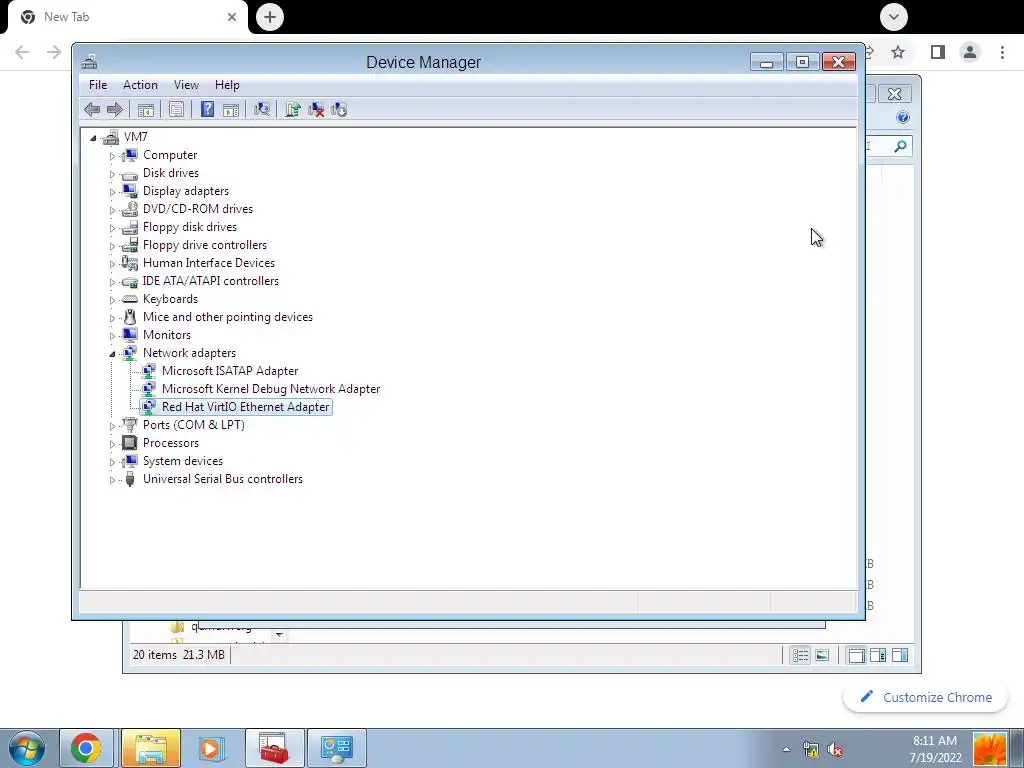Expand the Universal Serial Bus controllers arrow
1024x768 pixels.
click(112, 480)
